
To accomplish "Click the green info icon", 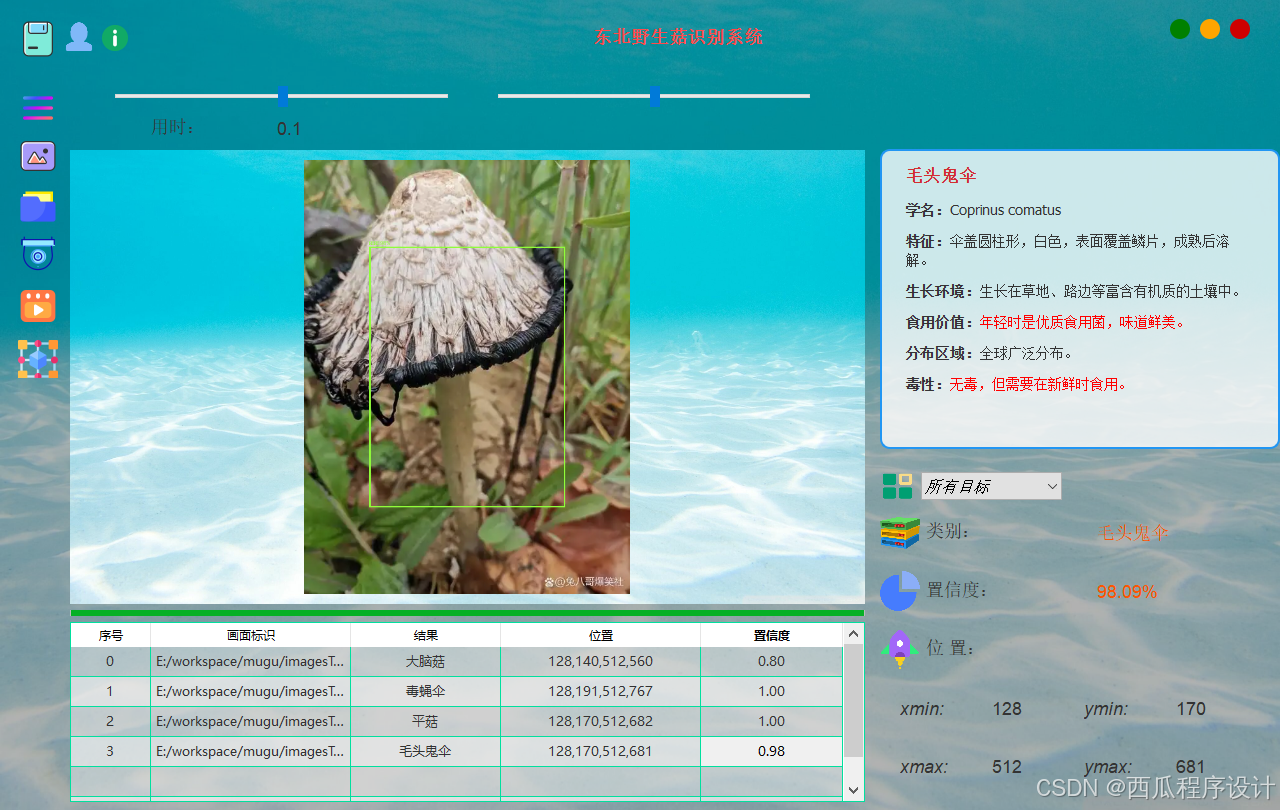I will point(115,39).
